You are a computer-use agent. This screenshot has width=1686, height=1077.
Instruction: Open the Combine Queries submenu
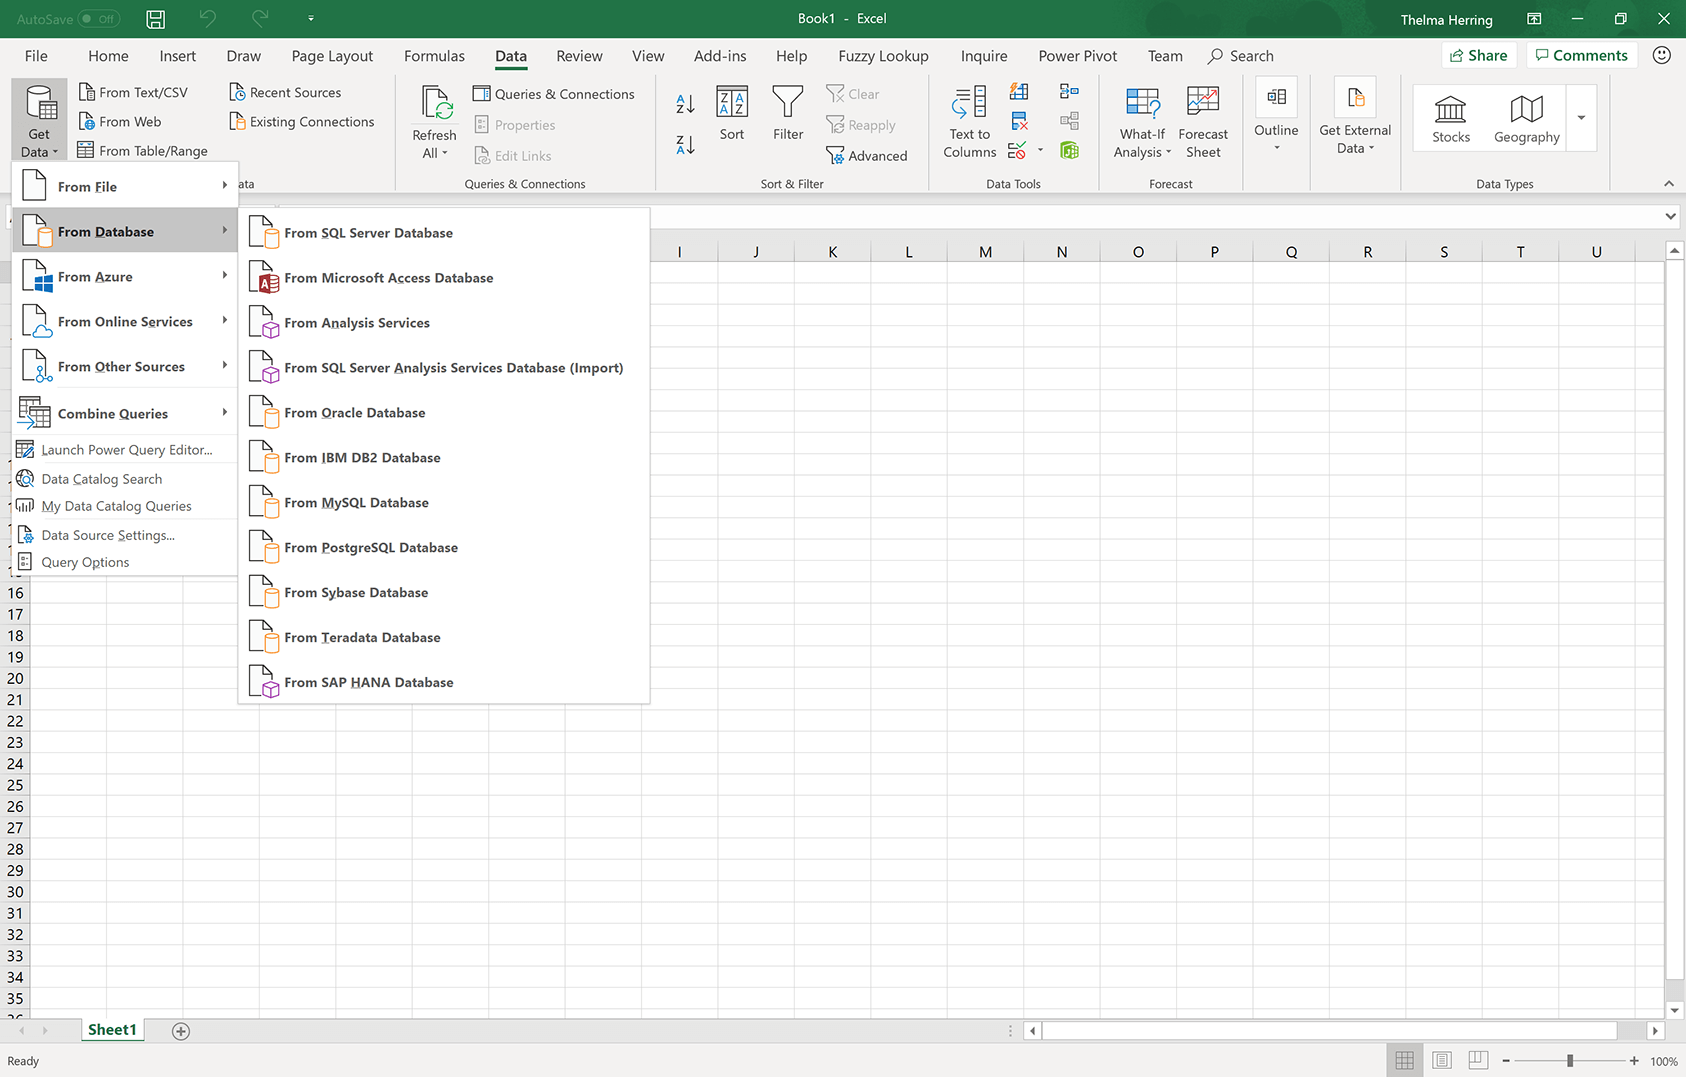pyautogui.click(x=126, y=413)
